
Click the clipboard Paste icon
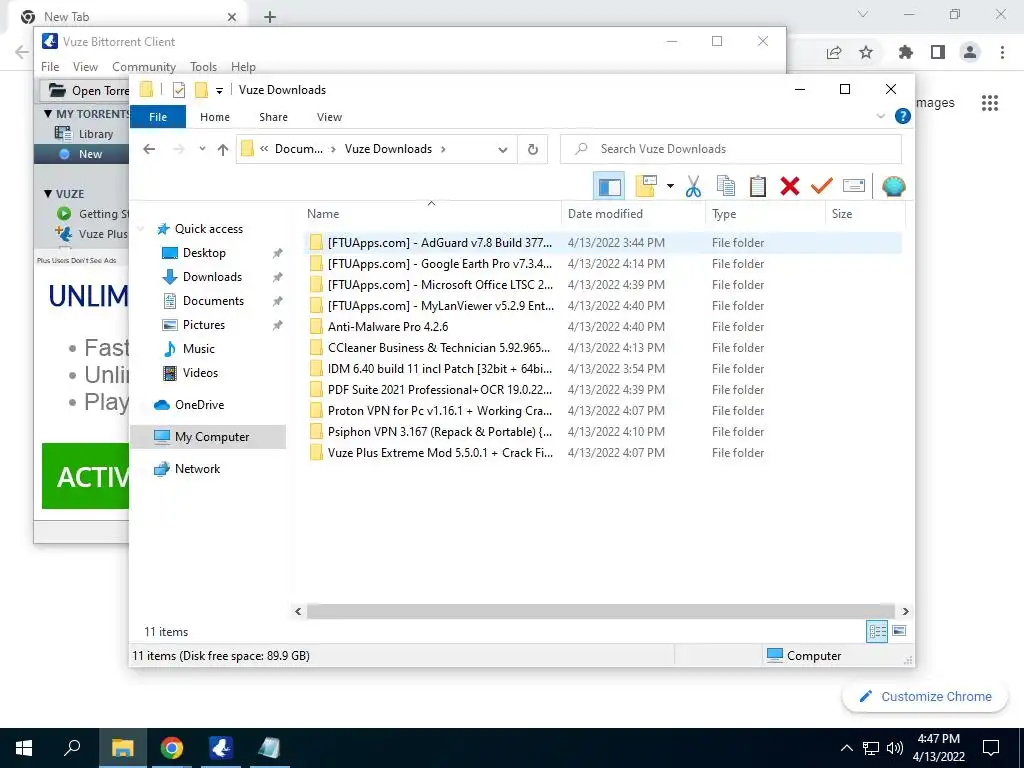point(758,186)
